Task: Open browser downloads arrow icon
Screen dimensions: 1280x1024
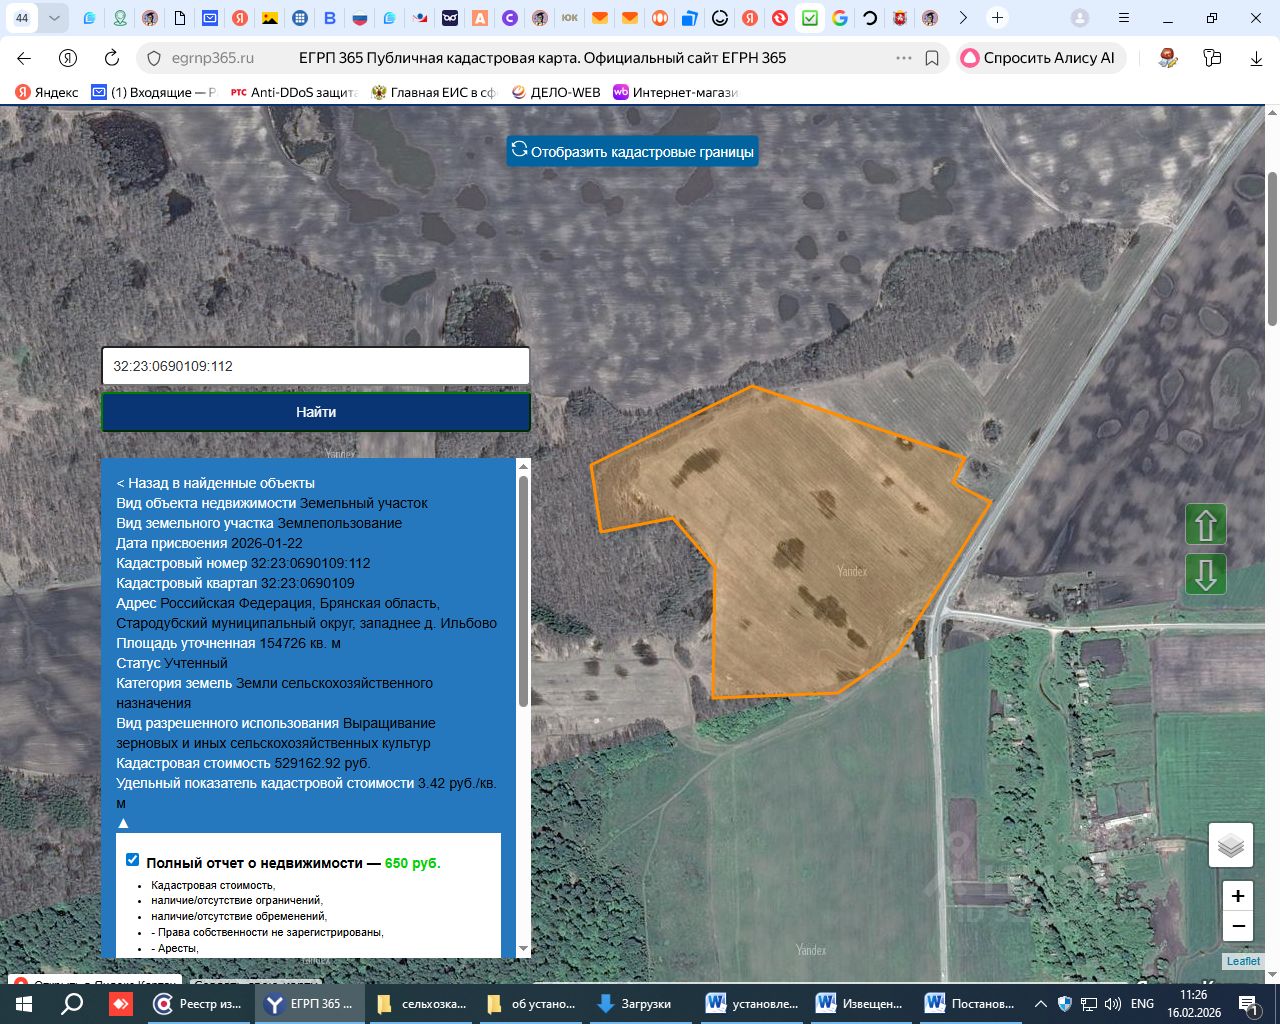Action: pos(1256,58)
